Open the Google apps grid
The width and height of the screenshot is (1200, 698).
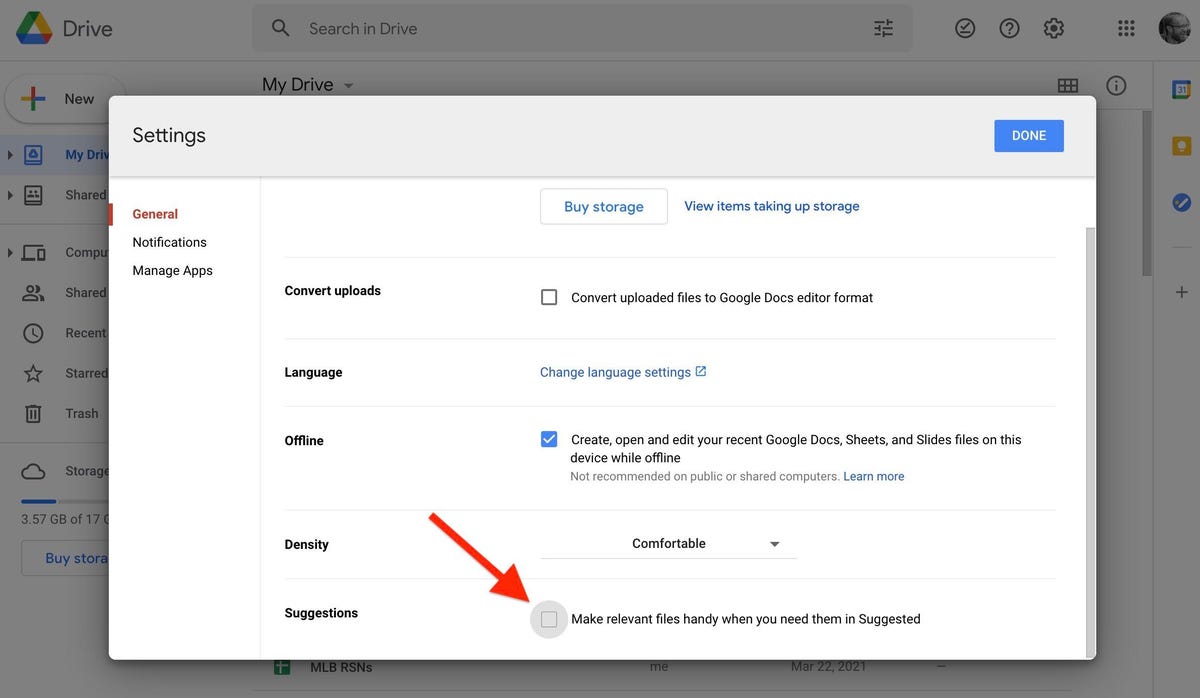[x=1126, y=28]
